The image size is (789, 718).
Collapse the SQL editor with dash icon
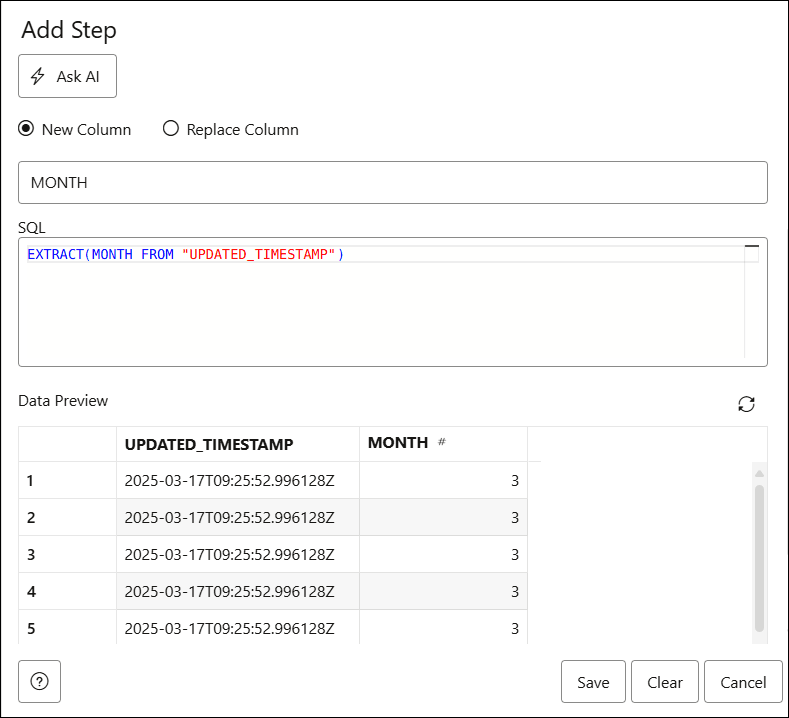pyautogui.click(x=752, y=246)
